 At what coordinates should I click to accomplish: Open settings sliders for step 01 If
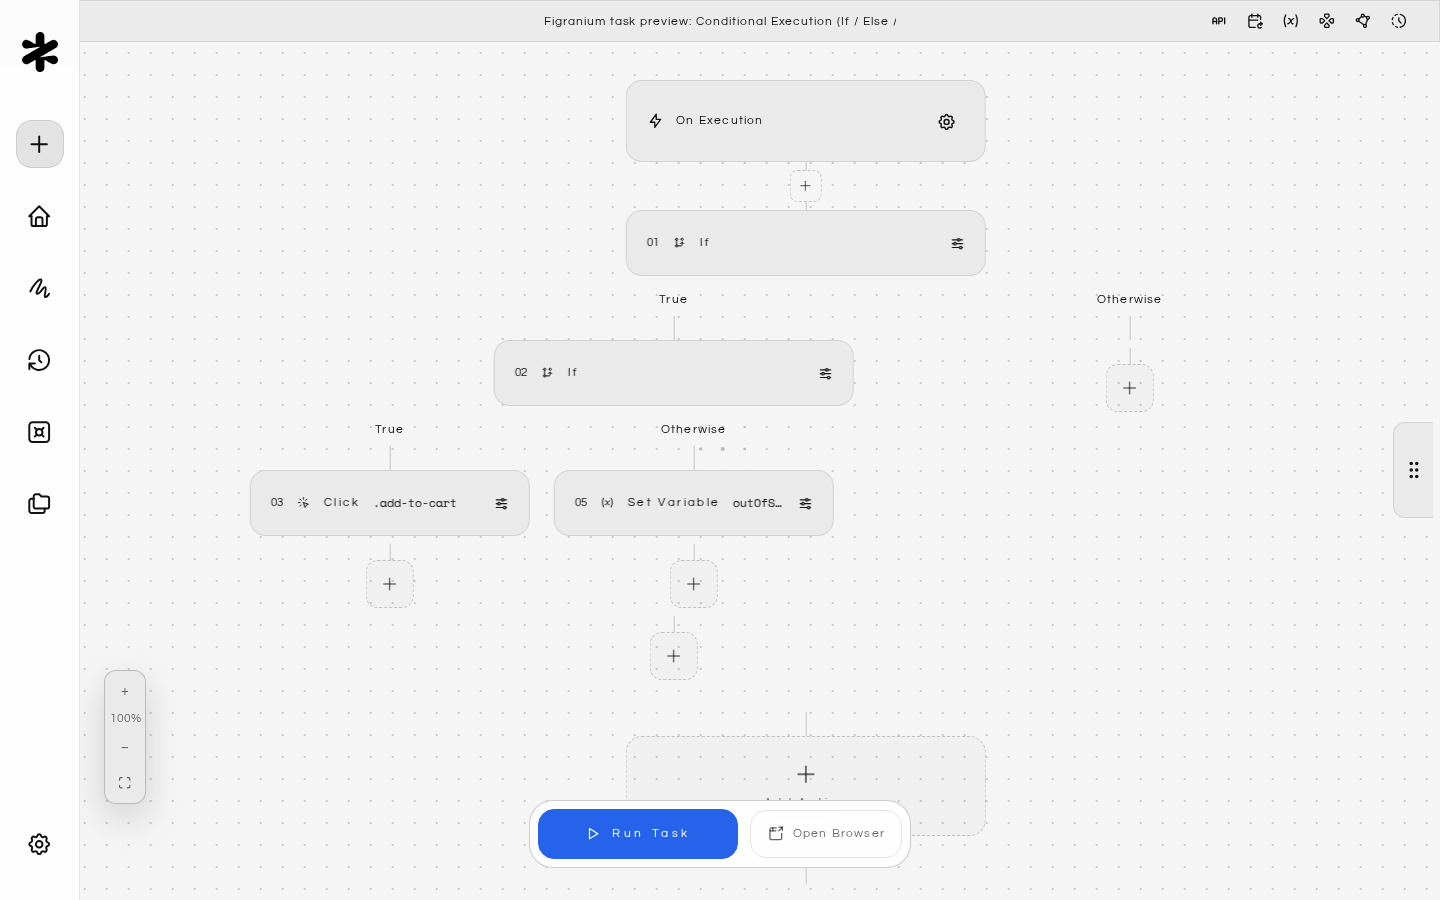point(957,243)
